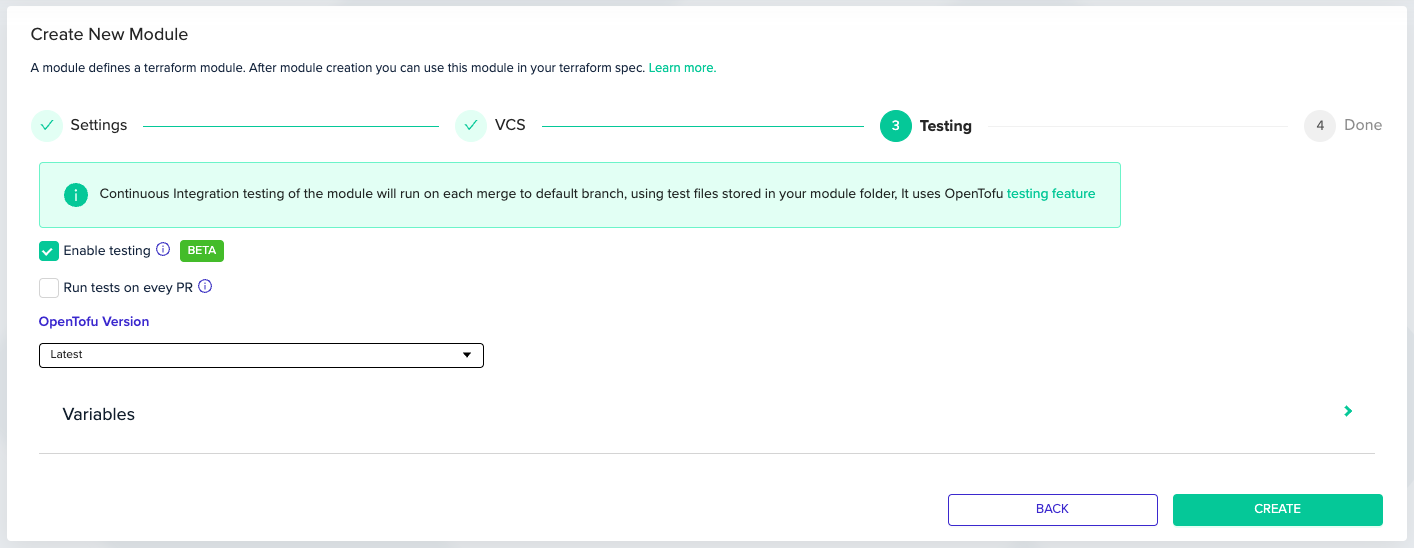Open the Learn more link

coord(682,68)
